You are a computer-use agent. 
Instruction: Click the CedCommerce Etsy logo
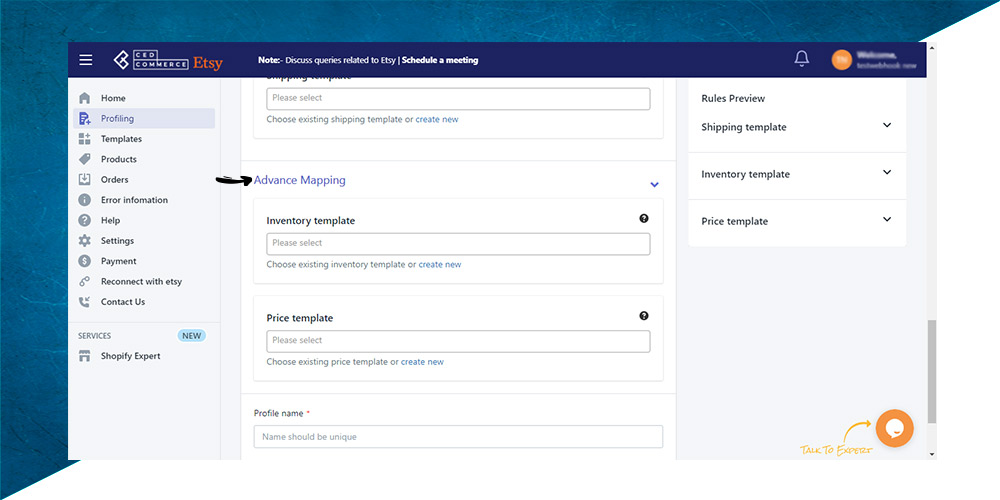pos(168,61)
